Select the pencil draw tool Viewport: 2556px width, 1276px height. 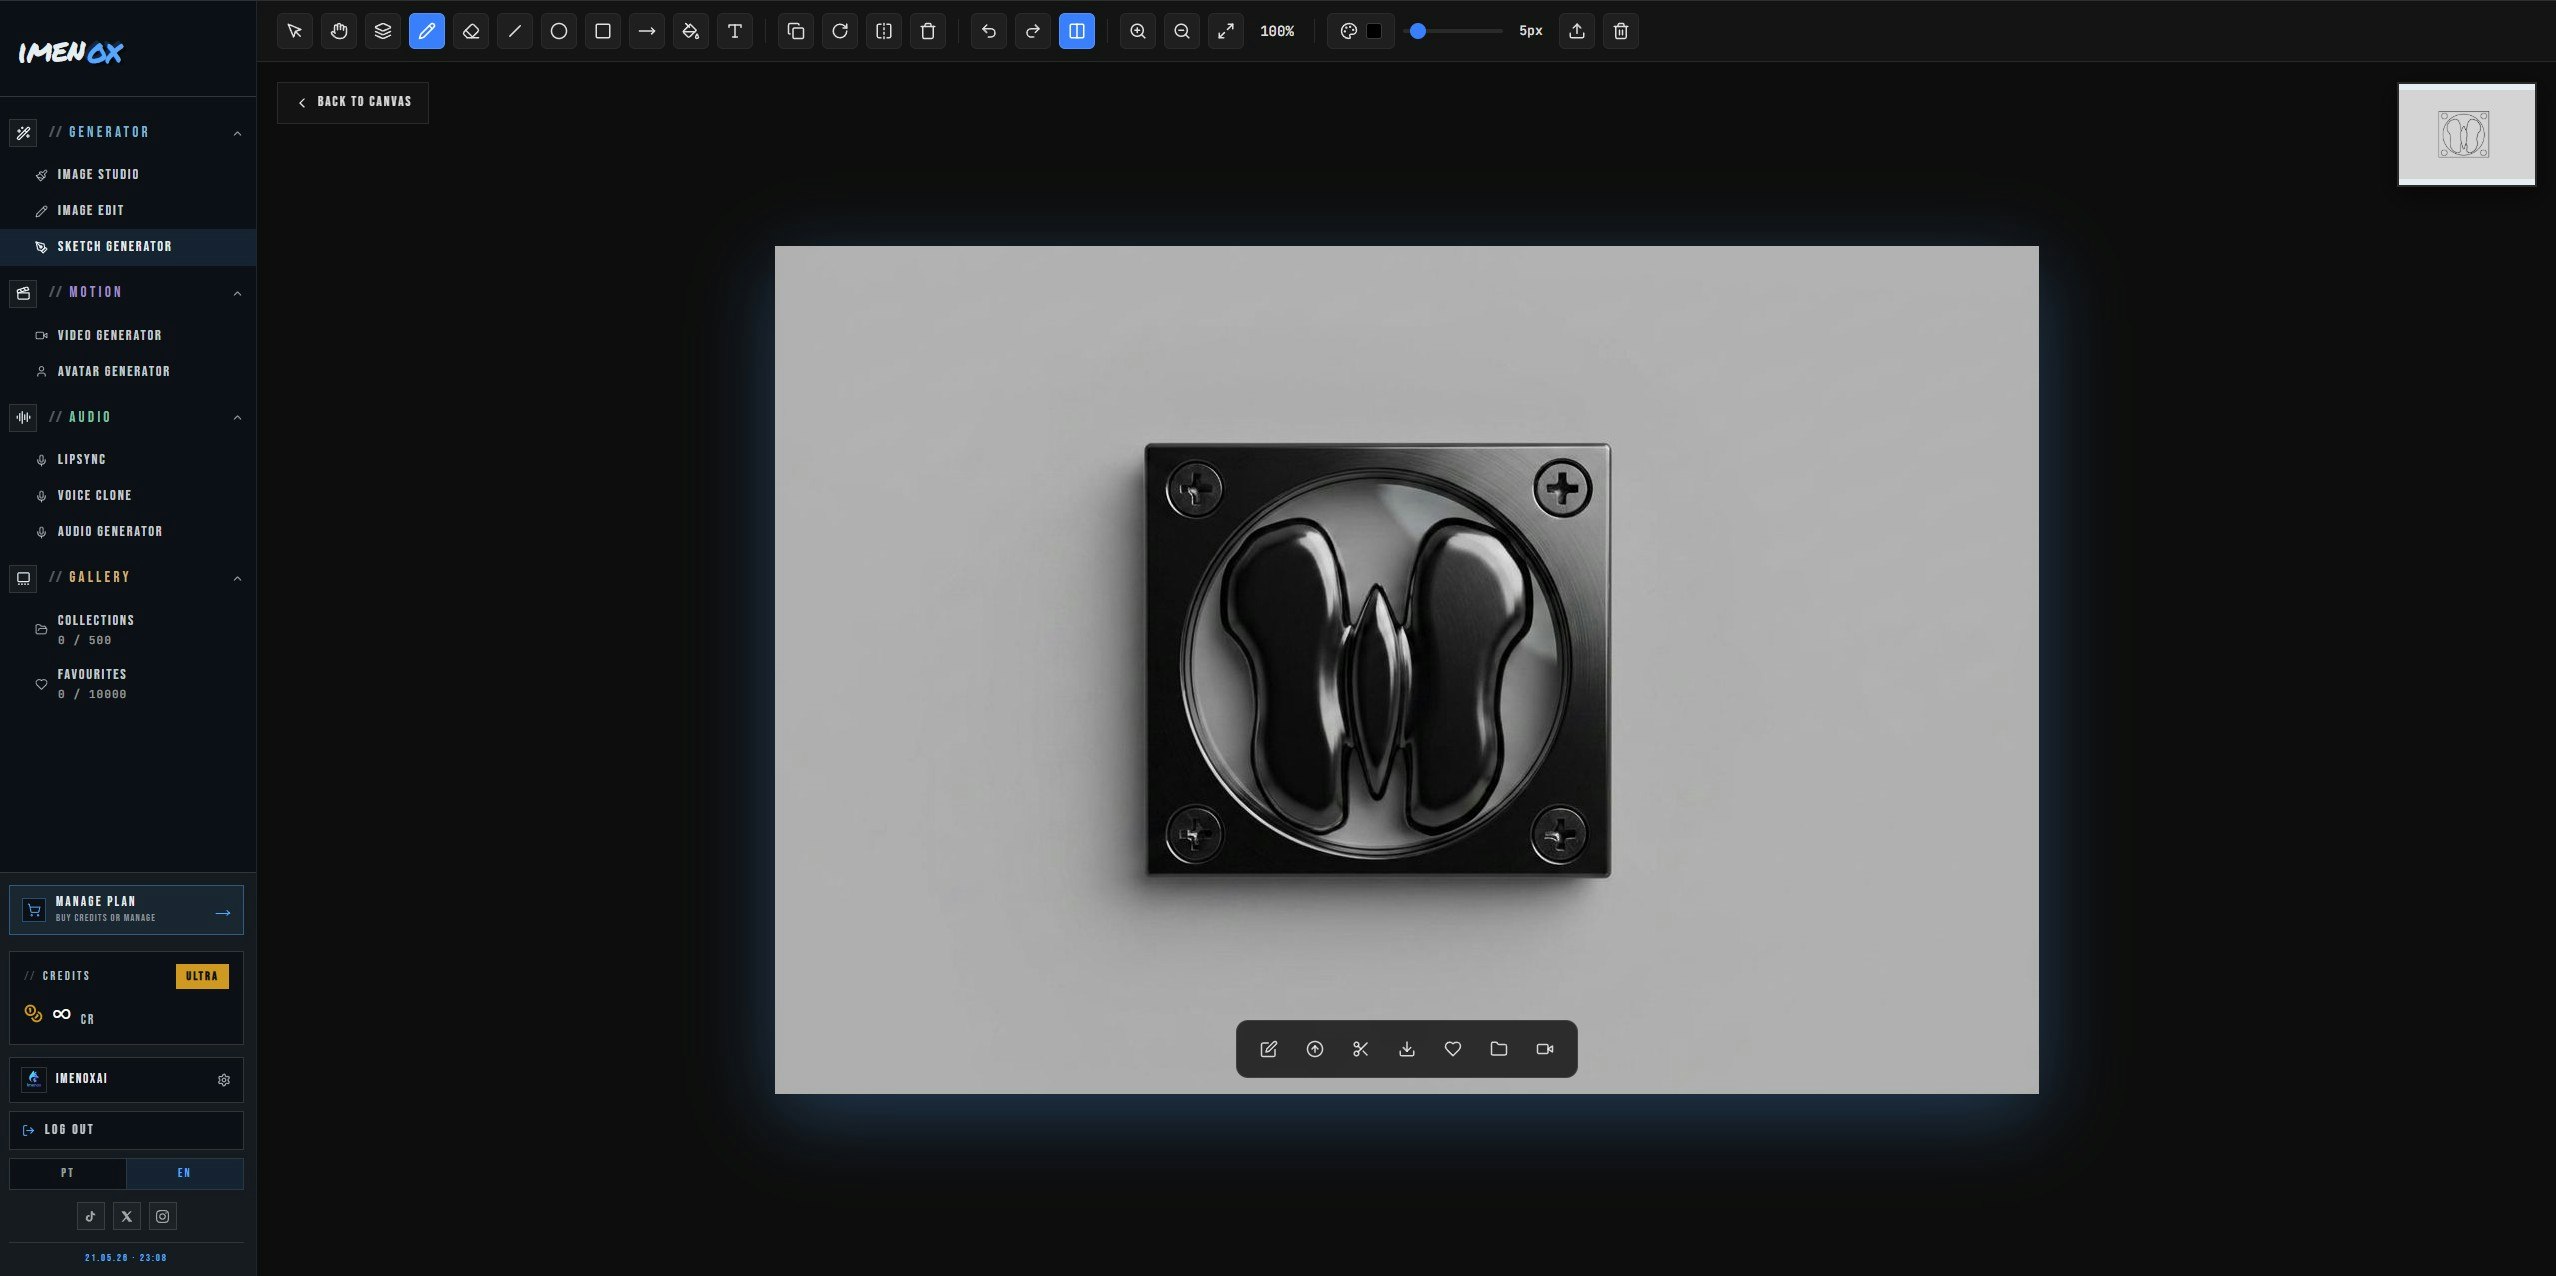tap(427, 31)
